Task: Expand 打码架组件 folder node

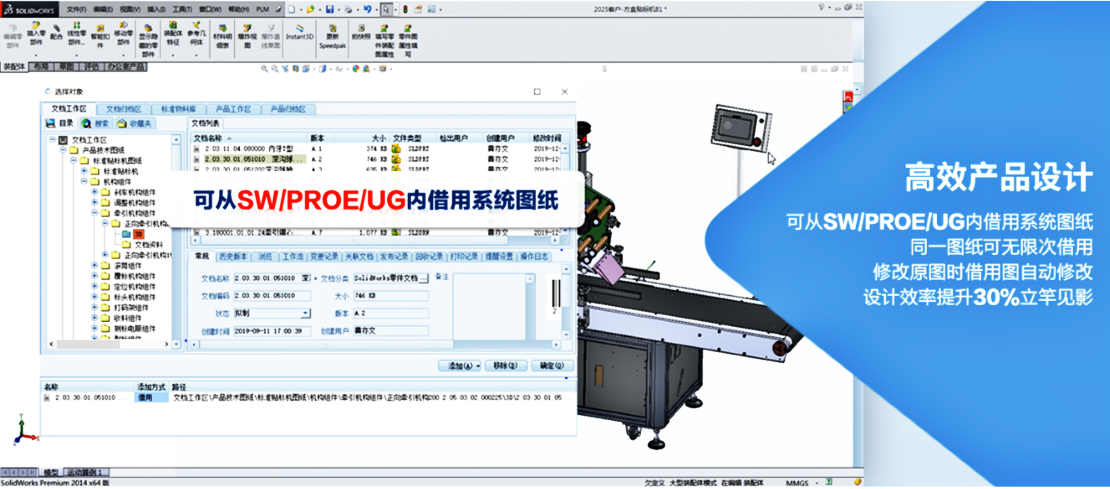Action: coord(95,307)
